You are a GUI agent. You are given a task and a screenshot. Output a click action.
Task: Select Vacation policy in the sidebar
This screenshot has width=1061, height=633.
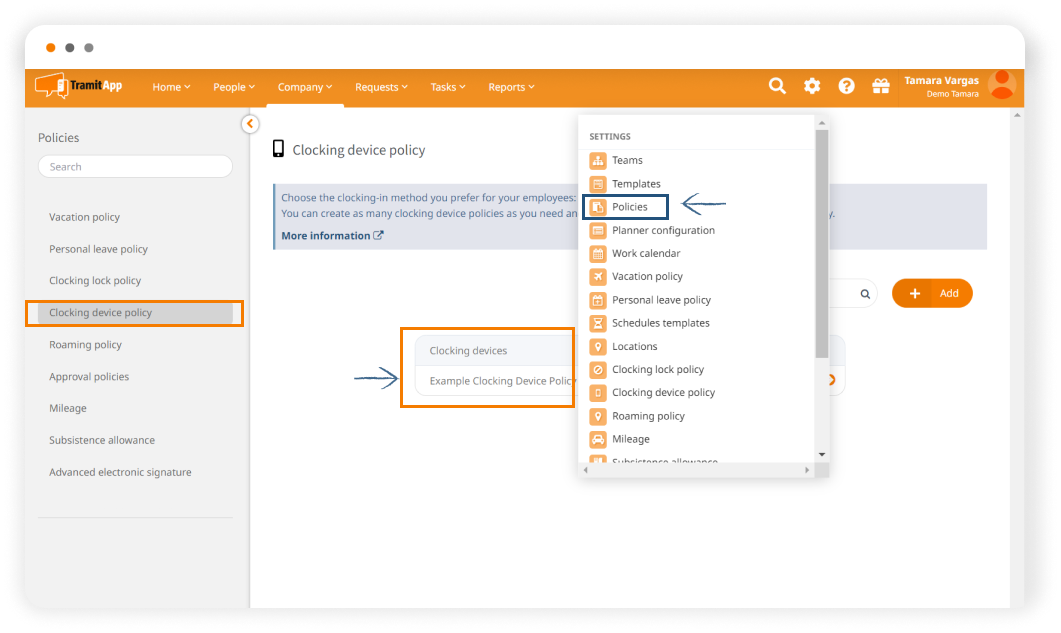(x=84, y=217)
